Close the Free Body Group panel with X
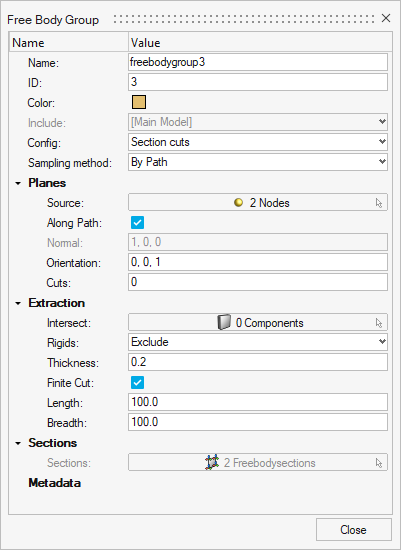The height and width of the screenshot is (550, 401). [x=386, y=18]
